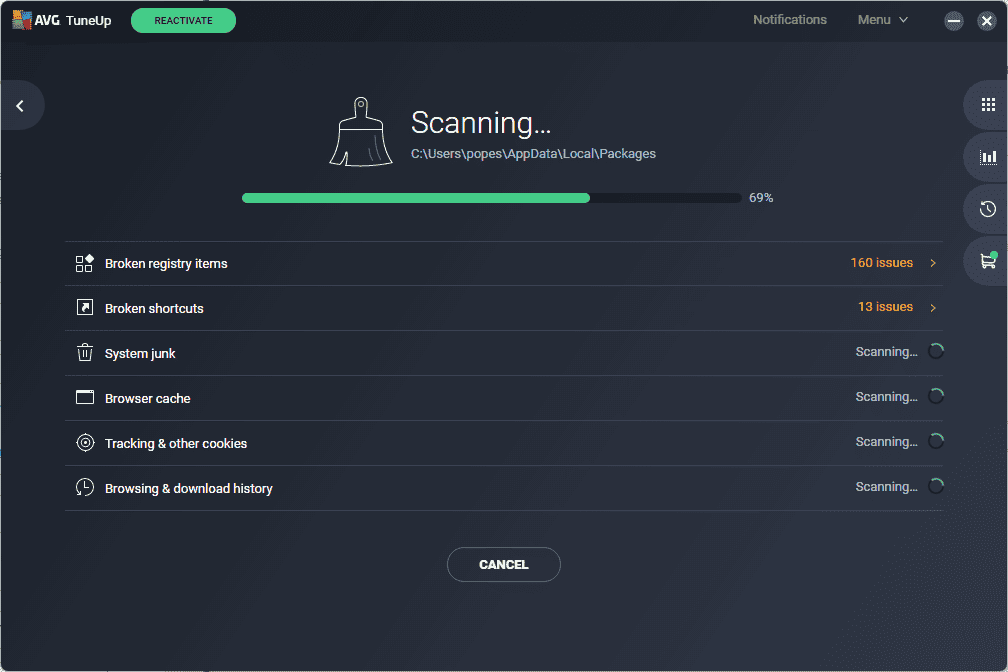Select the Broken registry items label
The image size is (1008, 672).
pyautogui.click(x=166, y=264)
